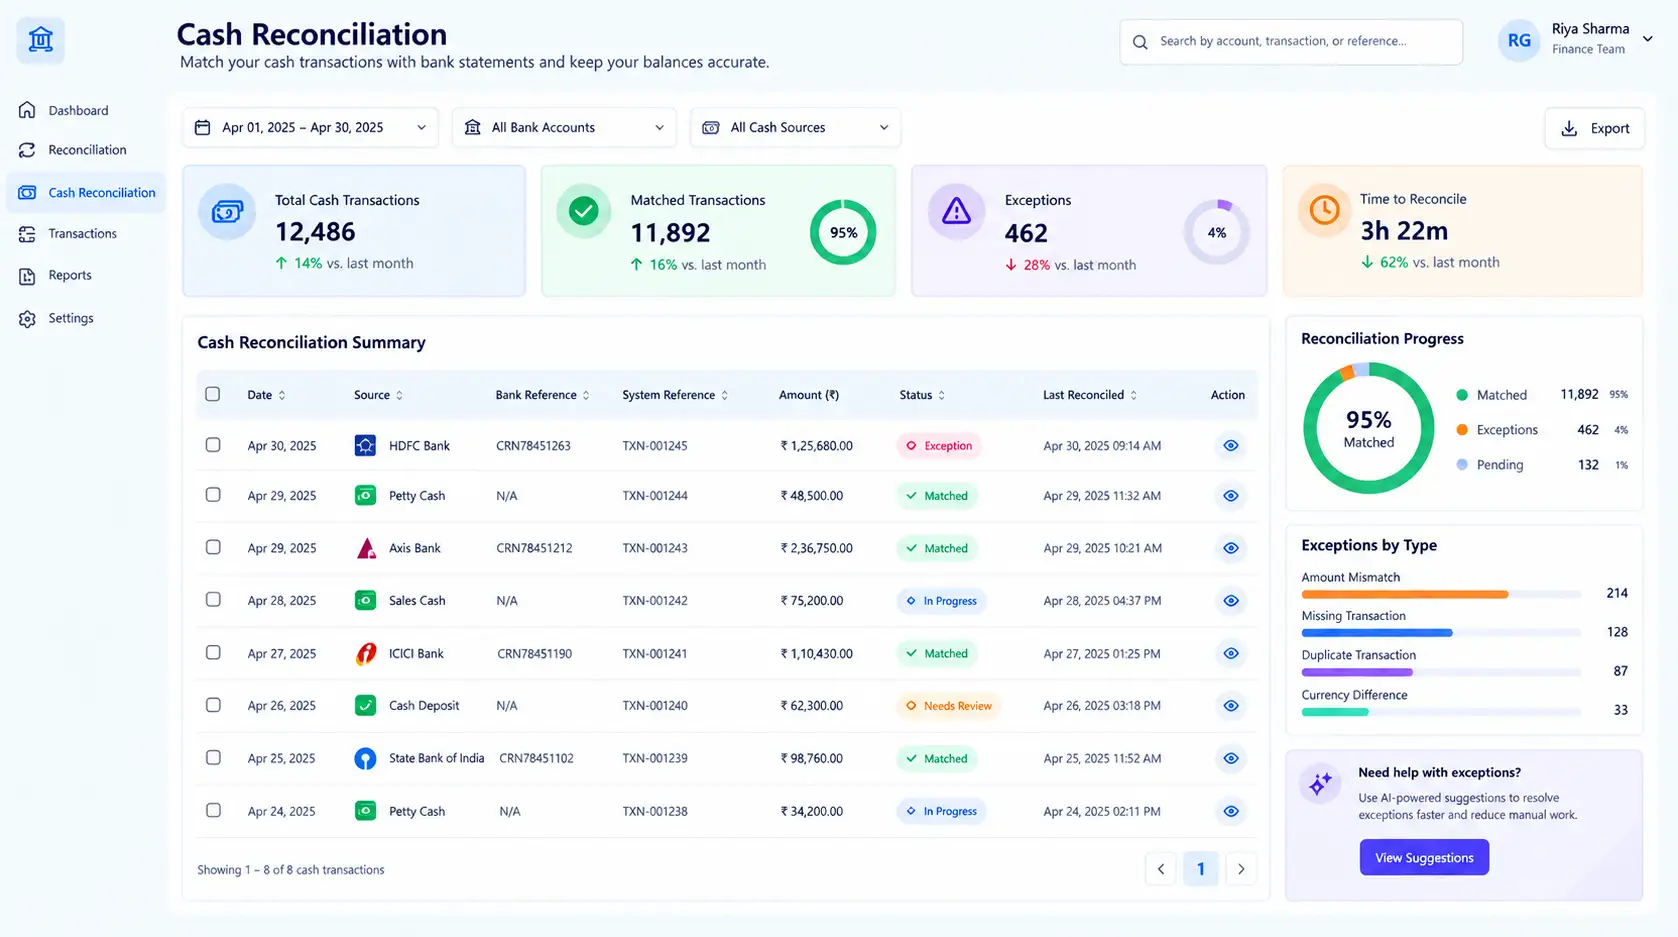Click the Missing Transaction blue progress bar
Screen dimensions: 1678x937
click(x=1377, y=633)
